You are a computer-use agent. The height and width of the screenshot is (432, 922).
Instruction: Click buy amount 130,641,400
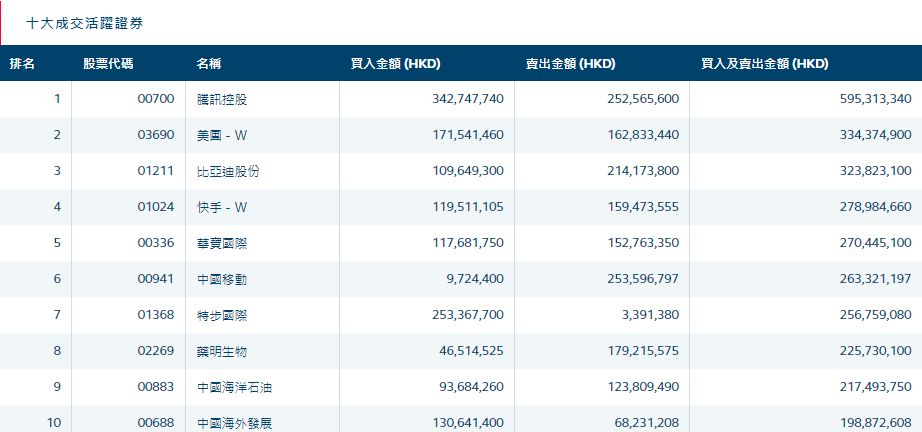point(467,423)
